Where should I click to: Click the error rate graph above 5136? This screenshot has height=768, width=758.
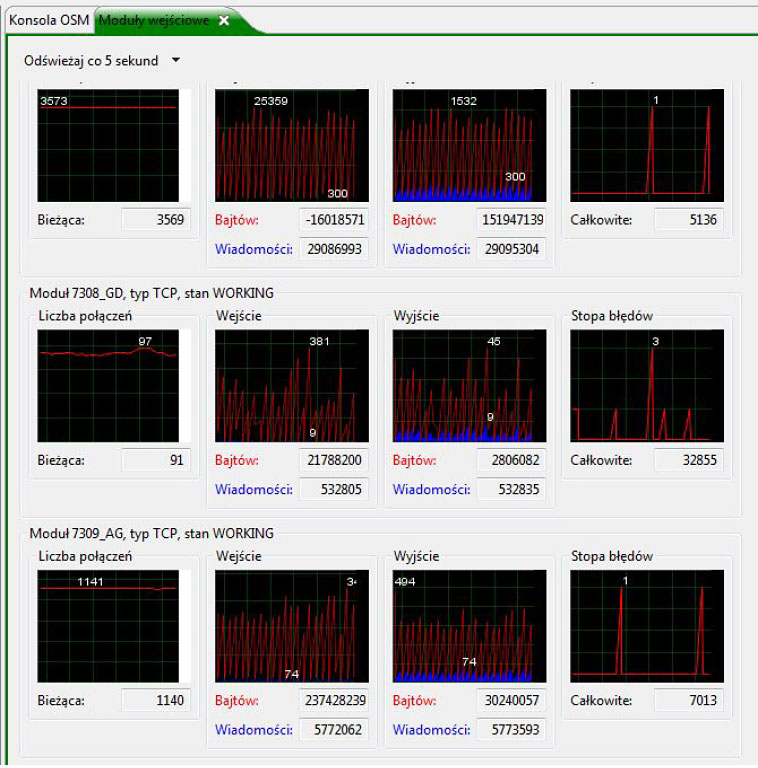(x=647, y=145)
